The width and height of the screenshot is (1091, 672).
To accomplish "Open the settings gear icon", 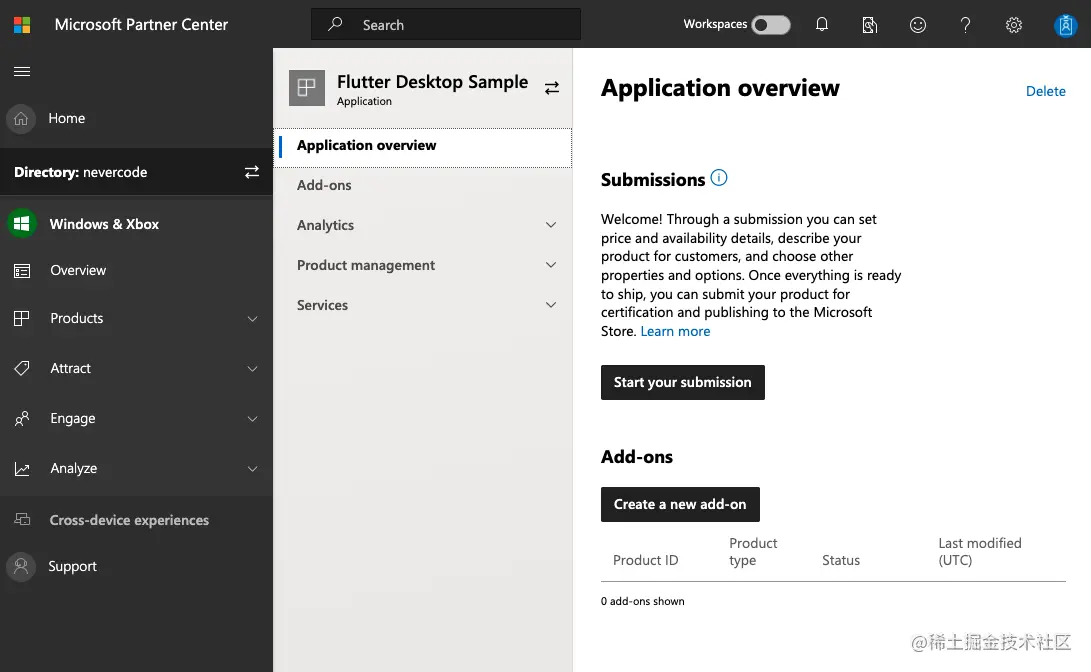I will tap(1014, 25).
